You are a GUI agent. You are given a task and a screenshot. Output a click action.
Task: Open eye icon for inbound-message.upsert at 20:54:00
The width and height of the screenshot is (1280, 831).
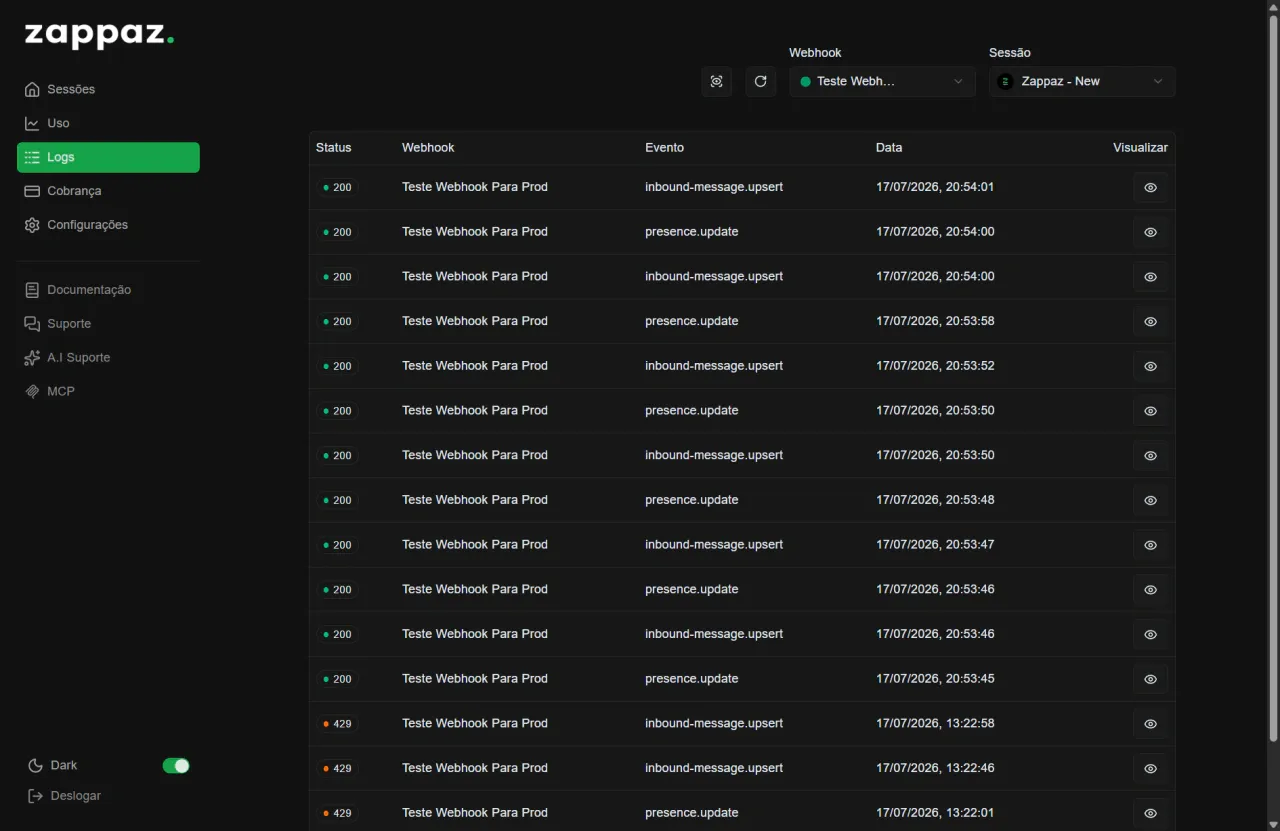(1150, 277)
